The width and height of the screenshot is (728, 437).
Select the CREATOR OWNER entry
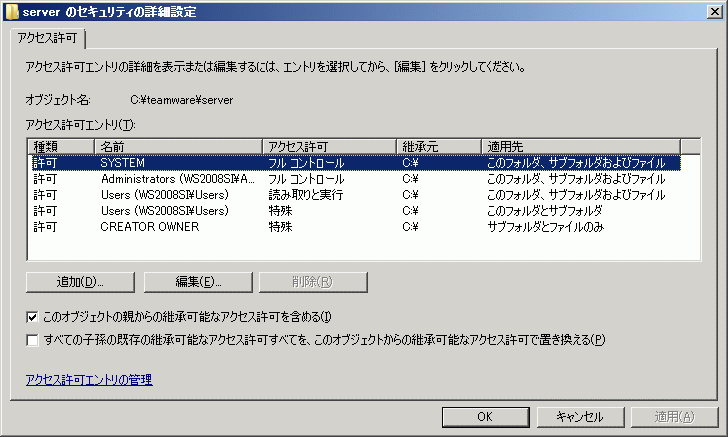tap(355, 227)
